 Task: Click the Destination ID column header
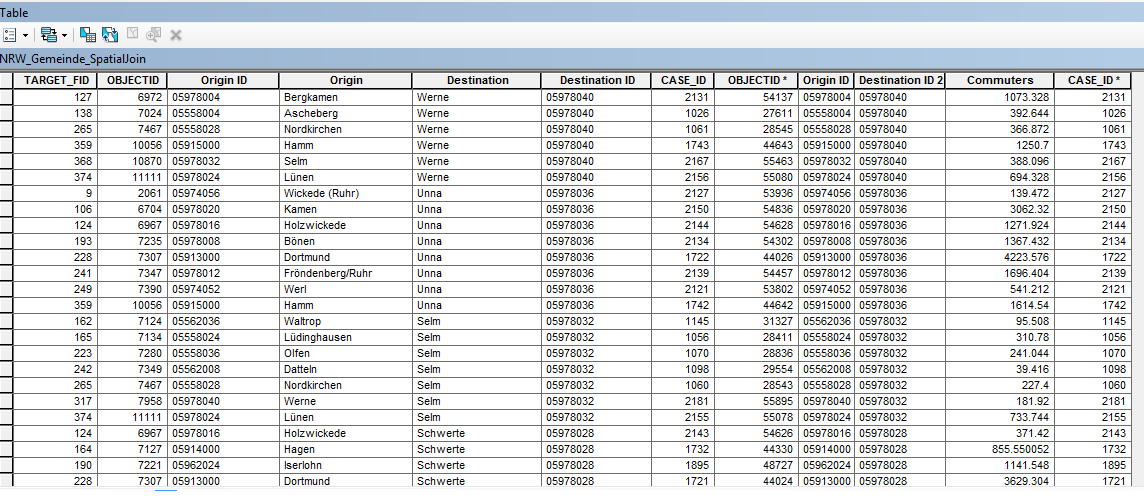click(x=597, y=80)
